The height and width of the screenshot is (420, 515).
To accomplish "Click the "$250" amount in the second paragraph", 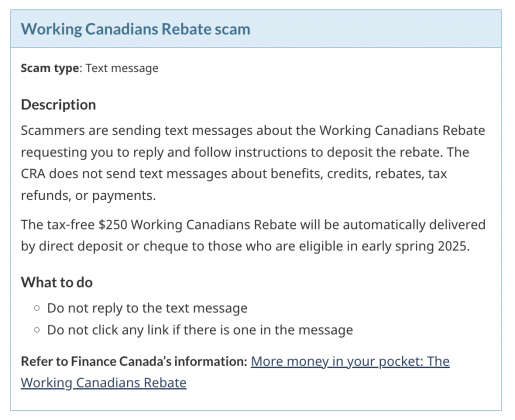I will click(x=113, y=225).
